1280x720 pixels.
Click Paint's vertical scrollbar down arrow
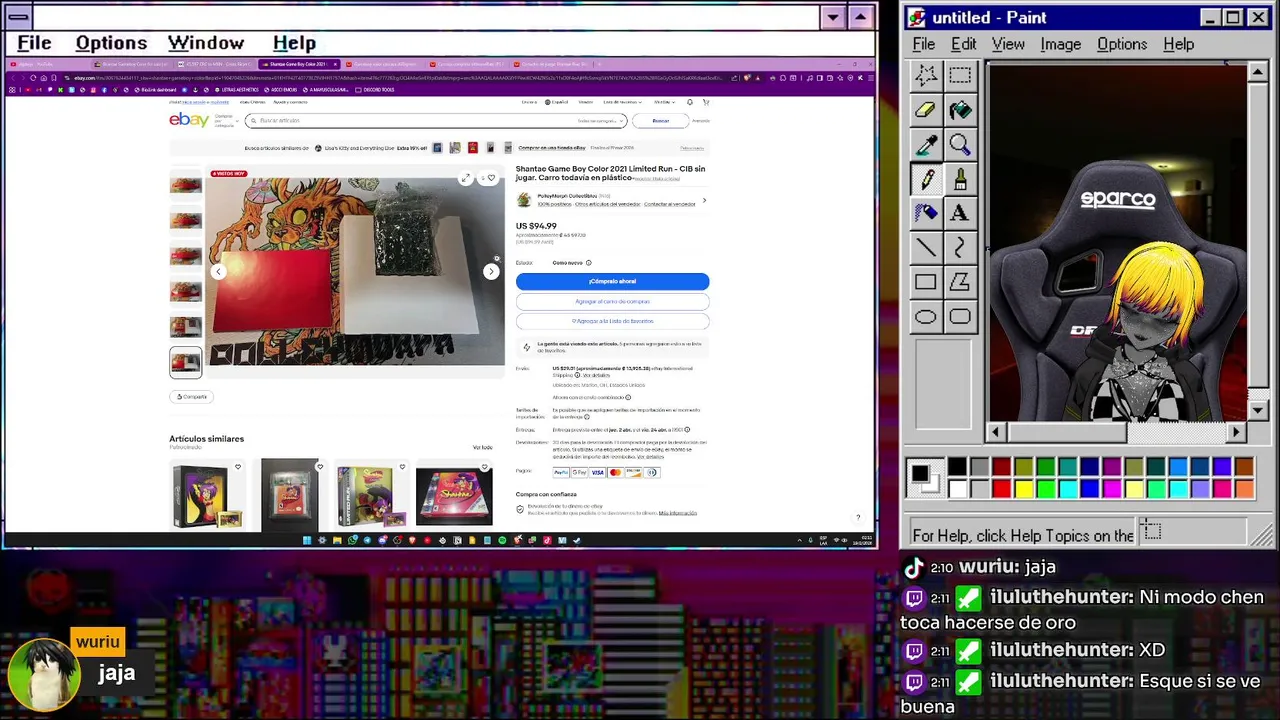coord(1258,410)
